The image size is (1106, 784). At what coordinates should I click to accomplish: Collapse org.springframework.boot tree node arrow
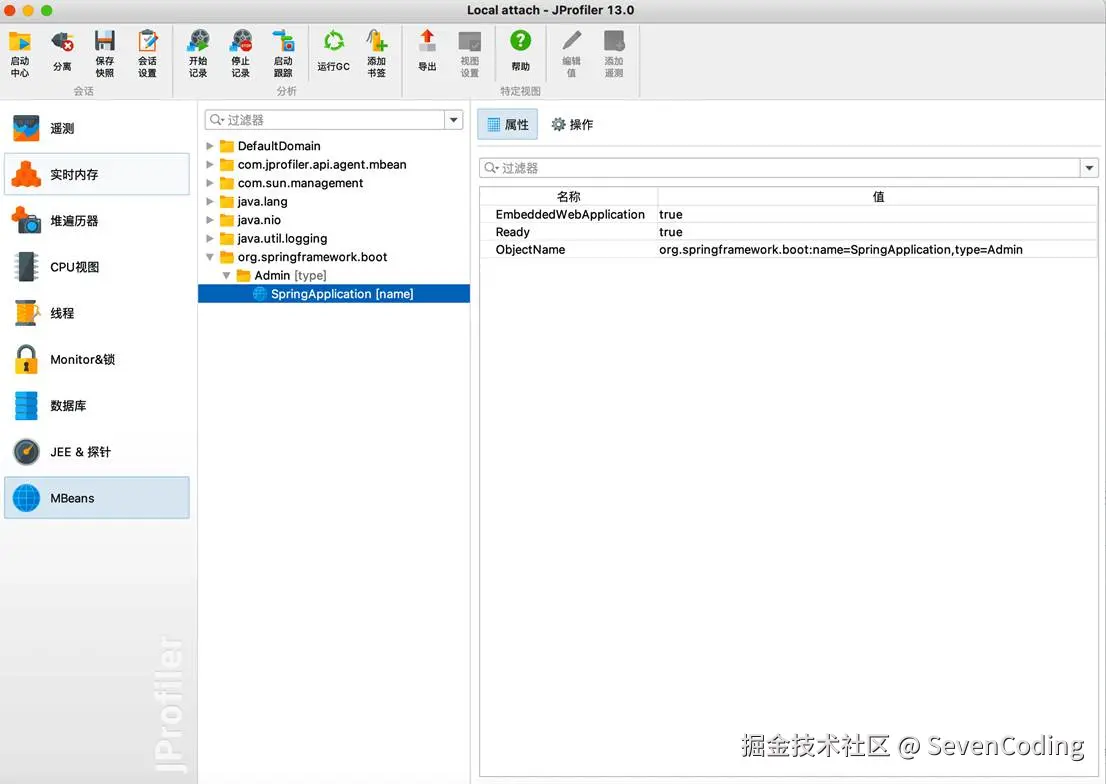pyautogui.click(x=209, y=257)
